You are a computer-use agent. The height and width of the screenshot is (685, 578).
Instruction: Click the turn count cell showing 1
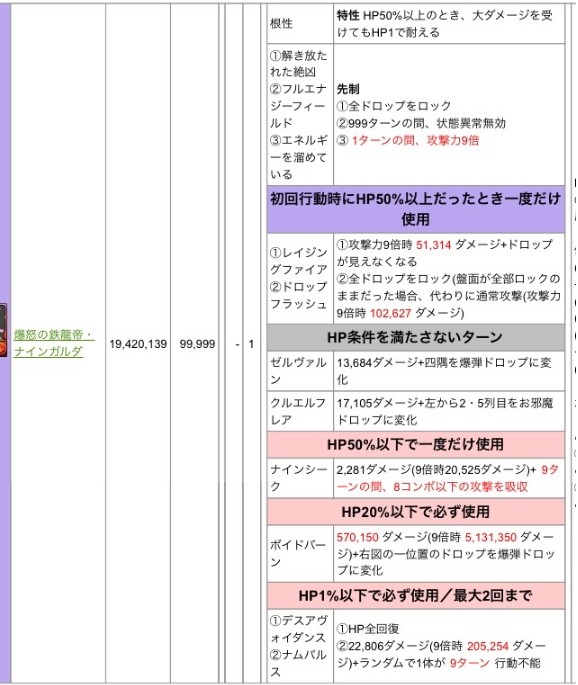click(251, 344)
